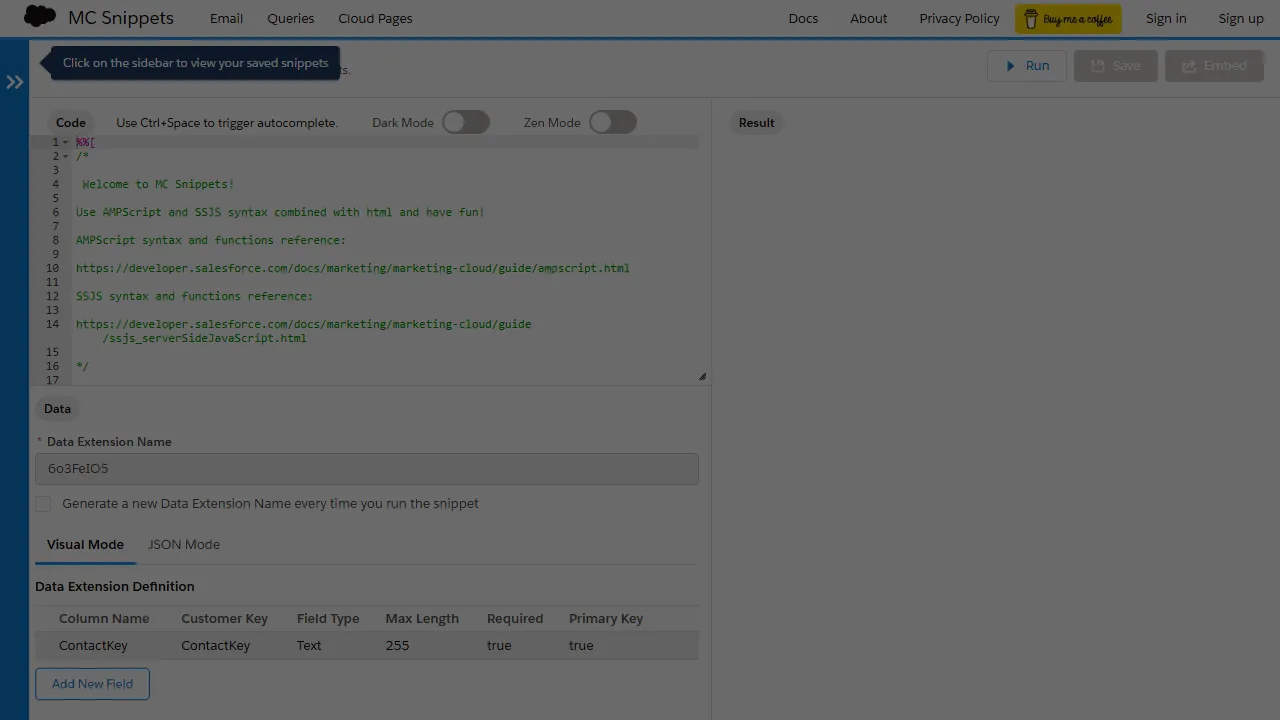This screenshot has width=1280, height=720.
Task: Click inside the Data Extension Name field
Action: tap(366, 468)
